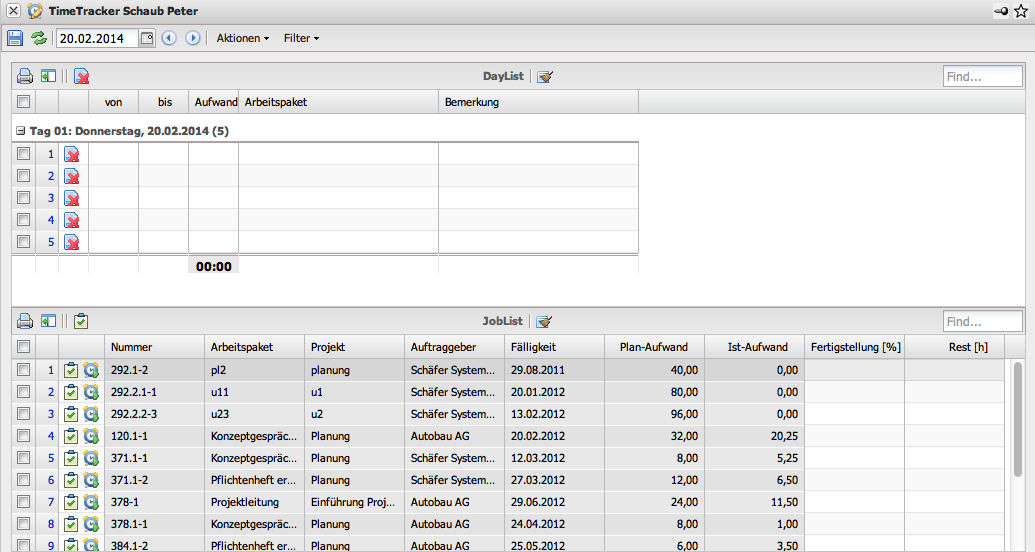Image resolution: width=1035 pixels, height=552 pixels.
Task: Go to next day arrow
Action: tap(193, 38)
